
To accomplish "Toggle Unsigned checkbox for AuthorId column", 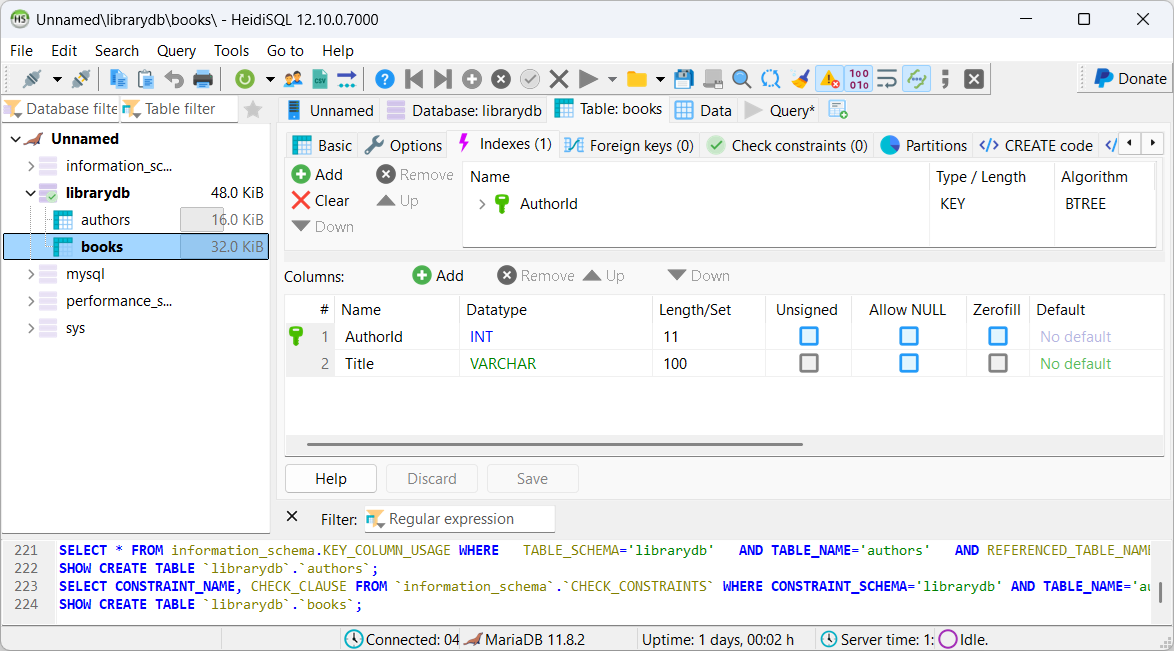I will 808,337.
